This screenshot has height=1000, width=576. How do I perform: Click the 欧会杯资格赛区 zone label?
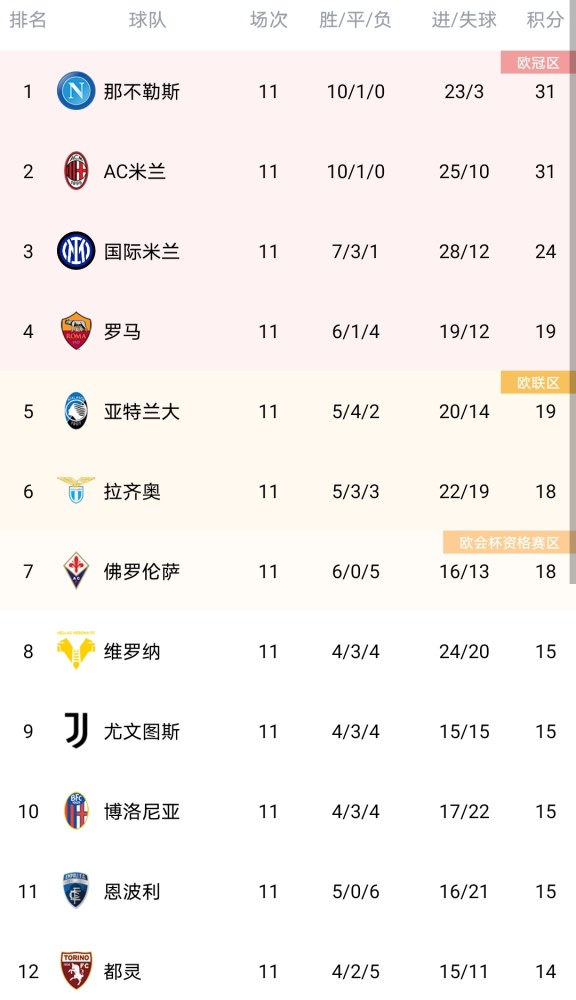click(x=509, y=543)
